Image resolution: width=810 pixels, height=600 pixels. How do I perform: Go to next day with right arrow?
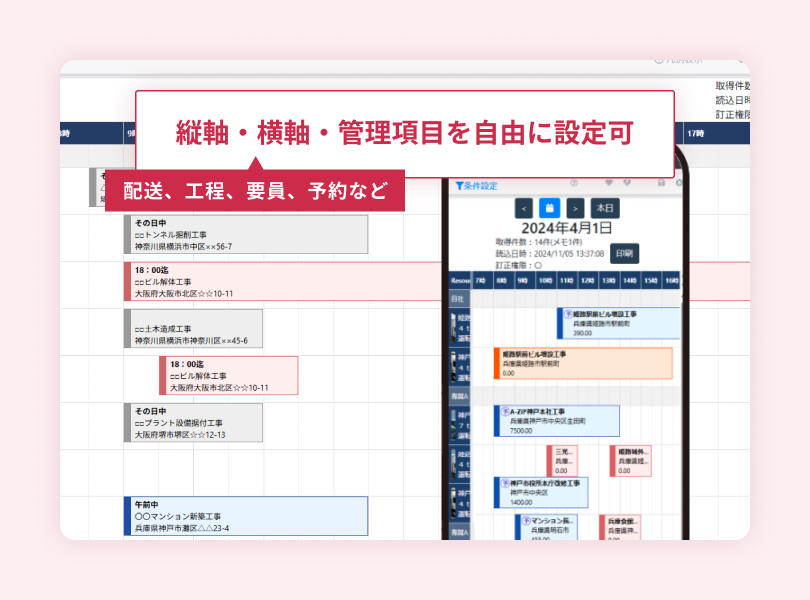click(x=574, y=208)
